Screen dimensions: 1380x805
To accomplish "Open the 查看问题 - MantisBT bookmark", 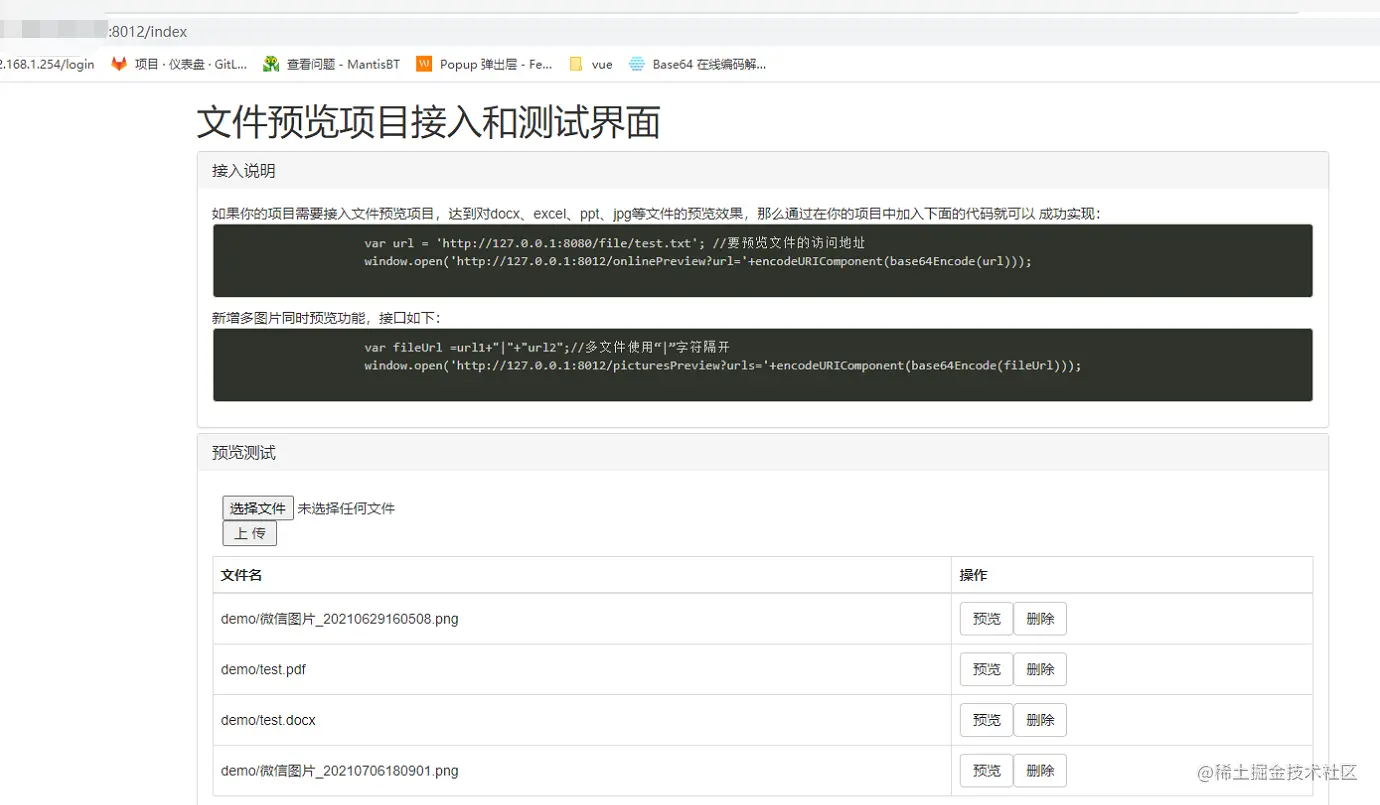I will click(x=331, y=64).
